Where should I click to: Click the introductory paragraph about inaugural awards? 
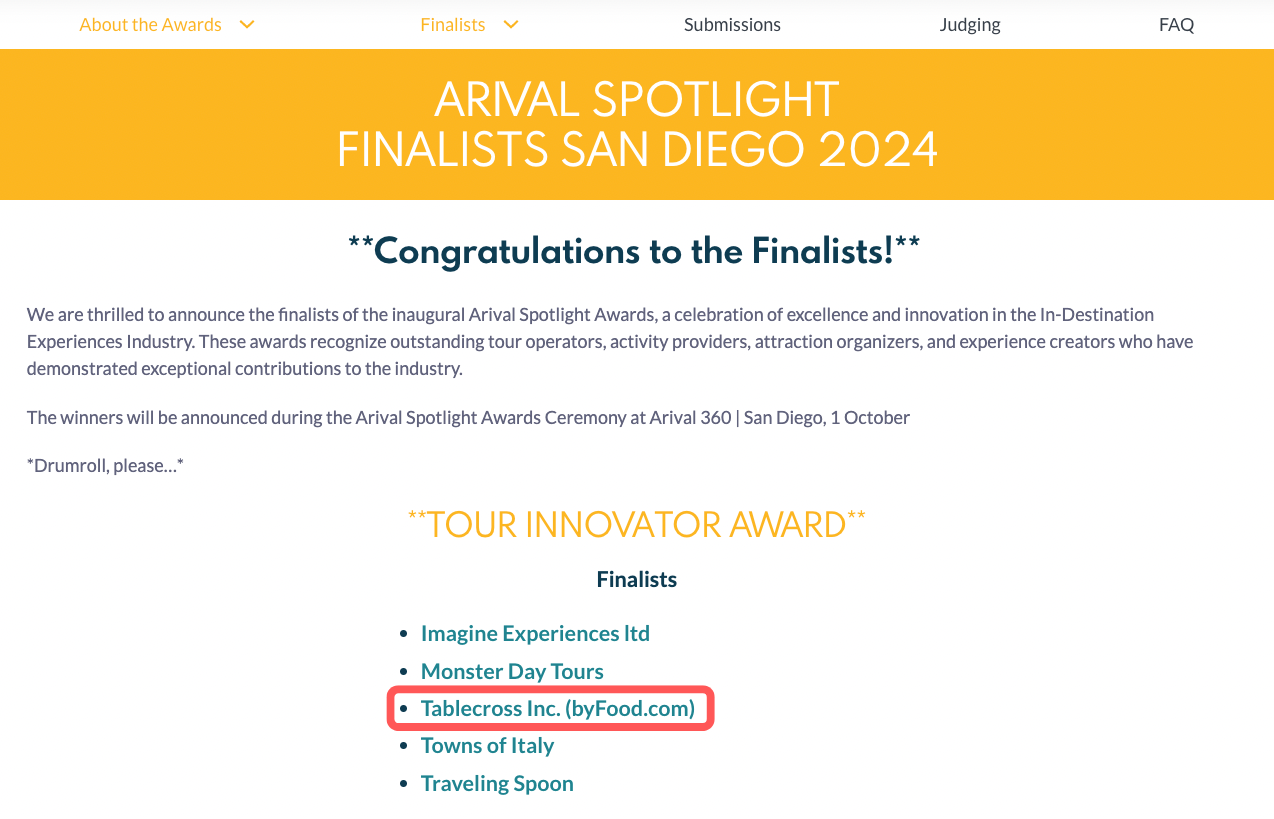point(612,341)
